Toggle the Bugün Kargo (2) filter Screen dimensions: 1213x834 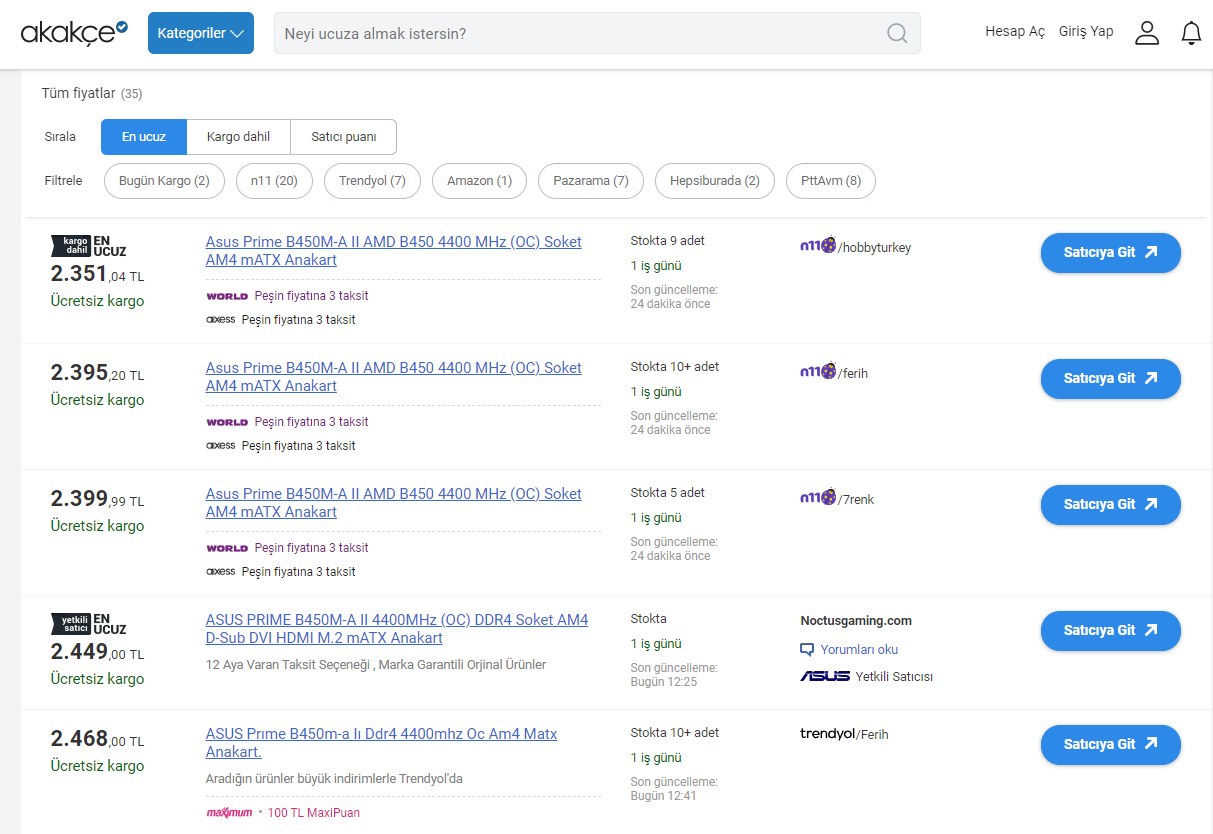[164, 181]
